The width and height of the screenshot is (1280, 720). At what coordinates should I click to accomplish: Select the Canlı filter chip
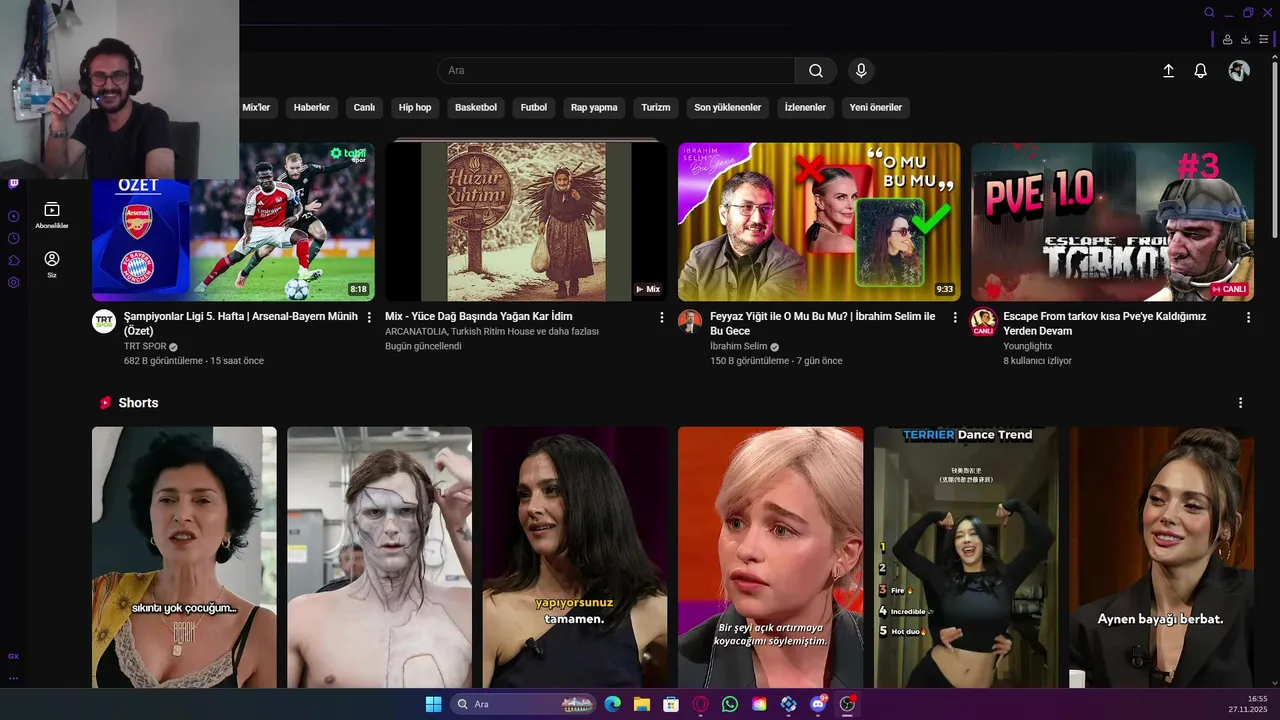[364, 107]
